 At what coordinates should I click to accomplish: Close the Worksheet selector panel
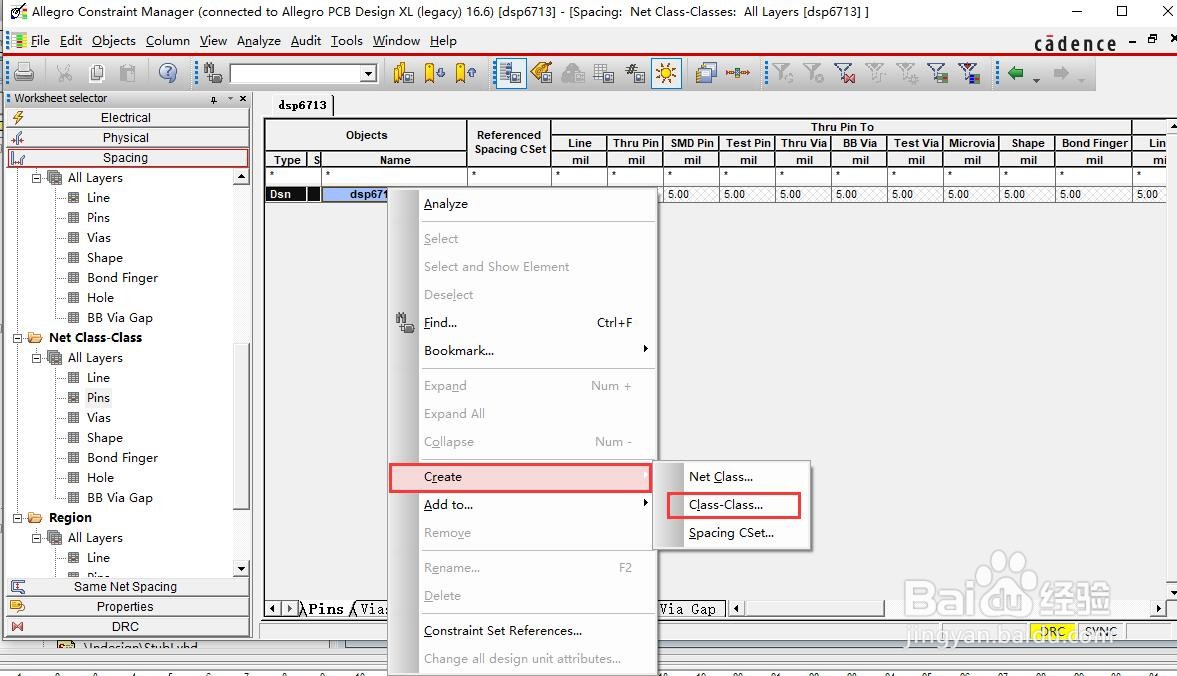tap(242, 98)
